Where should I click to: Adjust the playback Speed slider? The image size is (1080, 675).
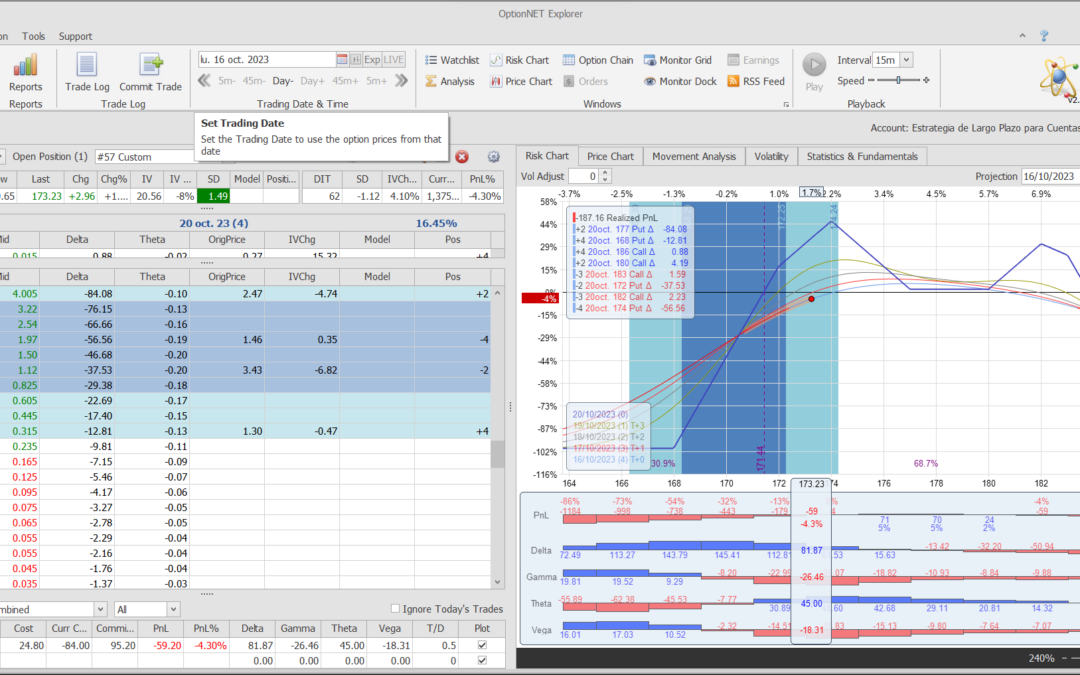point(898,80)
